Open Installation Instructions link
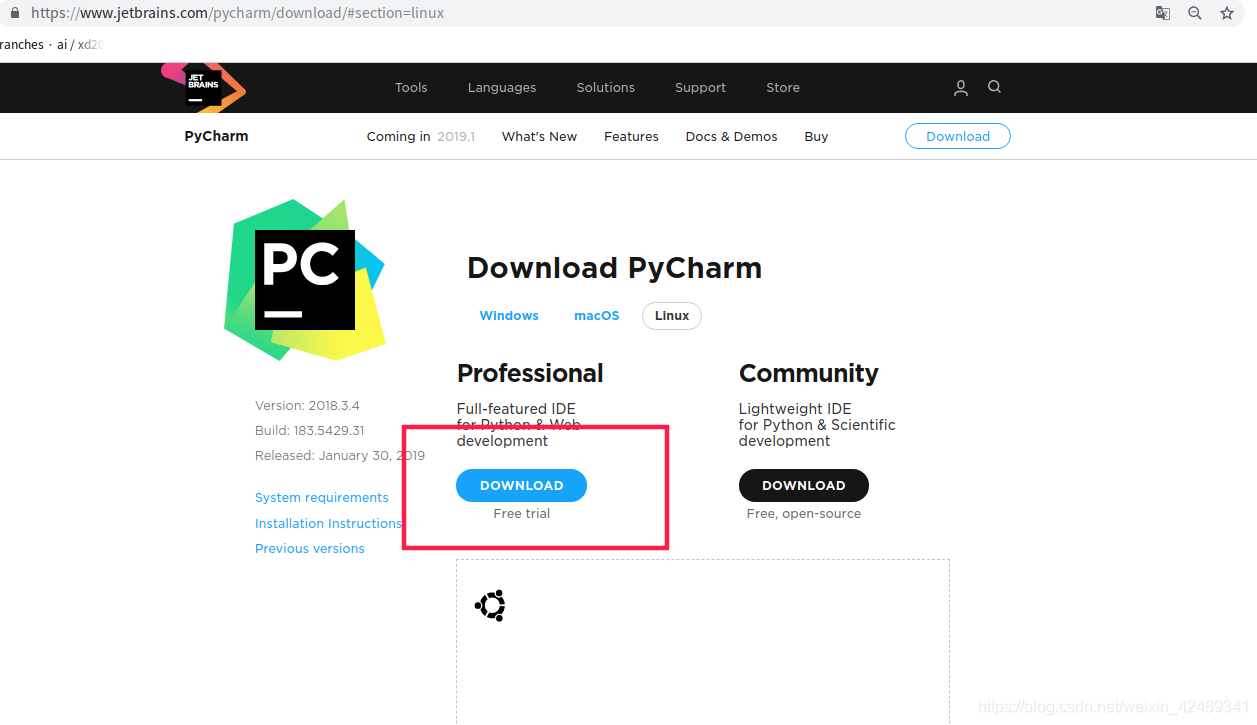 (x=328, y=523)
